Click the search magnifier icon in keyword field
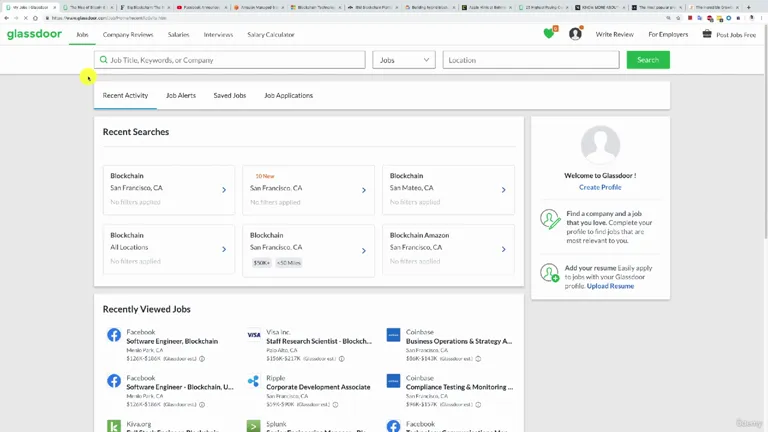 click(103, 60)
